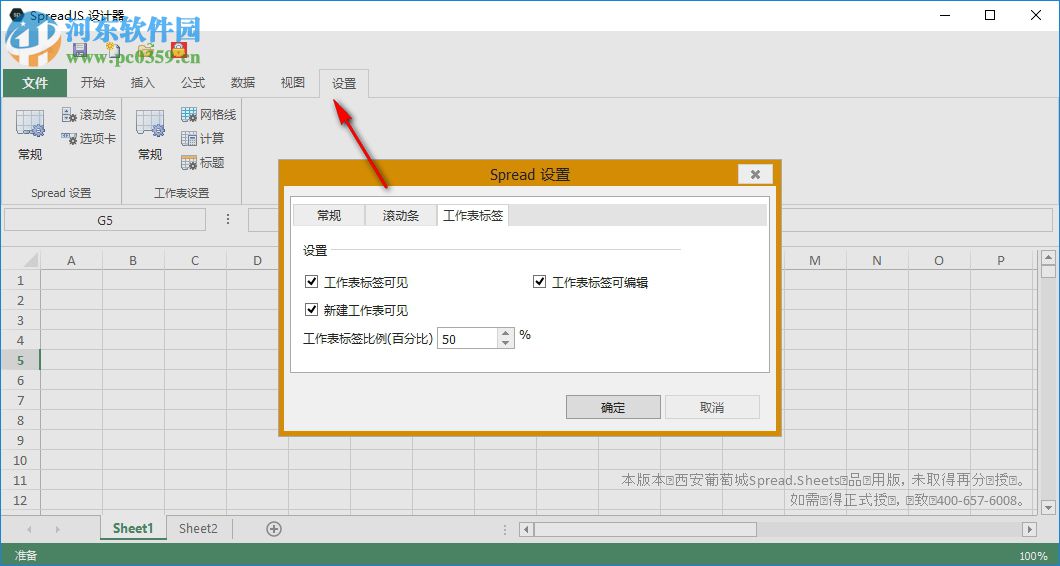Select the 设置 ribbon tab
This screenshot has width=1060, height=566.
pyautogui.click(x=344, y=83)
